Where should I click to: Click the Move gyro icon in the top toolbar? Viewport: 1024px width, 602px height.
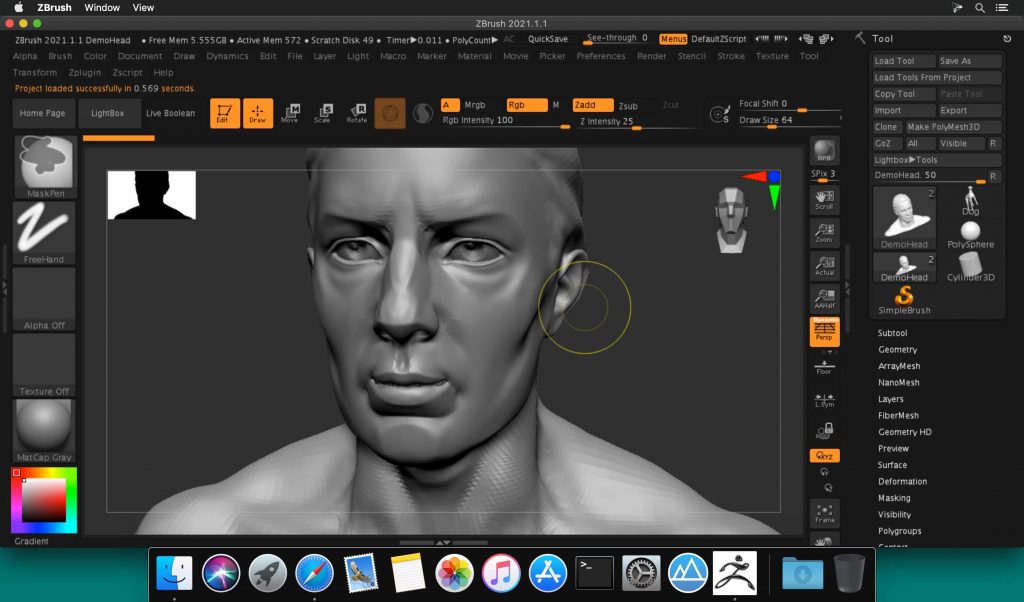[293, 112]
